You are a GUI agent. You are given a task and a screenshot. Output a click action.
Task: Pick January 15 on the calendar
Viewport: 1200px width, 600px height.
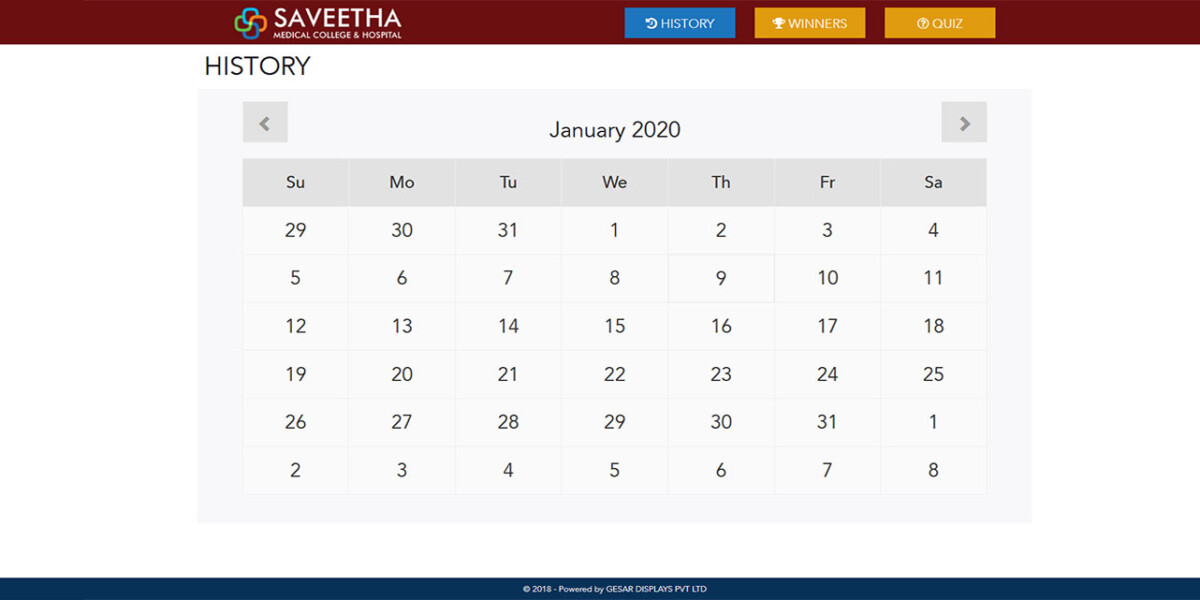[x=614, y=326]
